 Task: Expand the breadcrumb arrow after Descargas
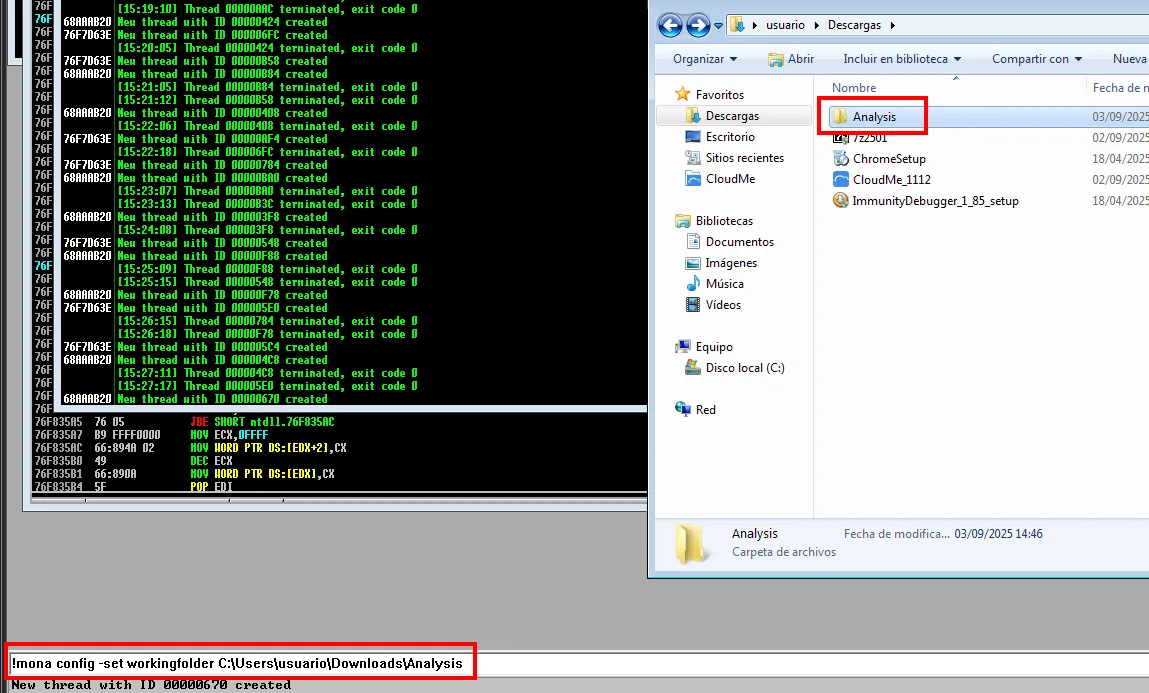click(x=893, y=25)
